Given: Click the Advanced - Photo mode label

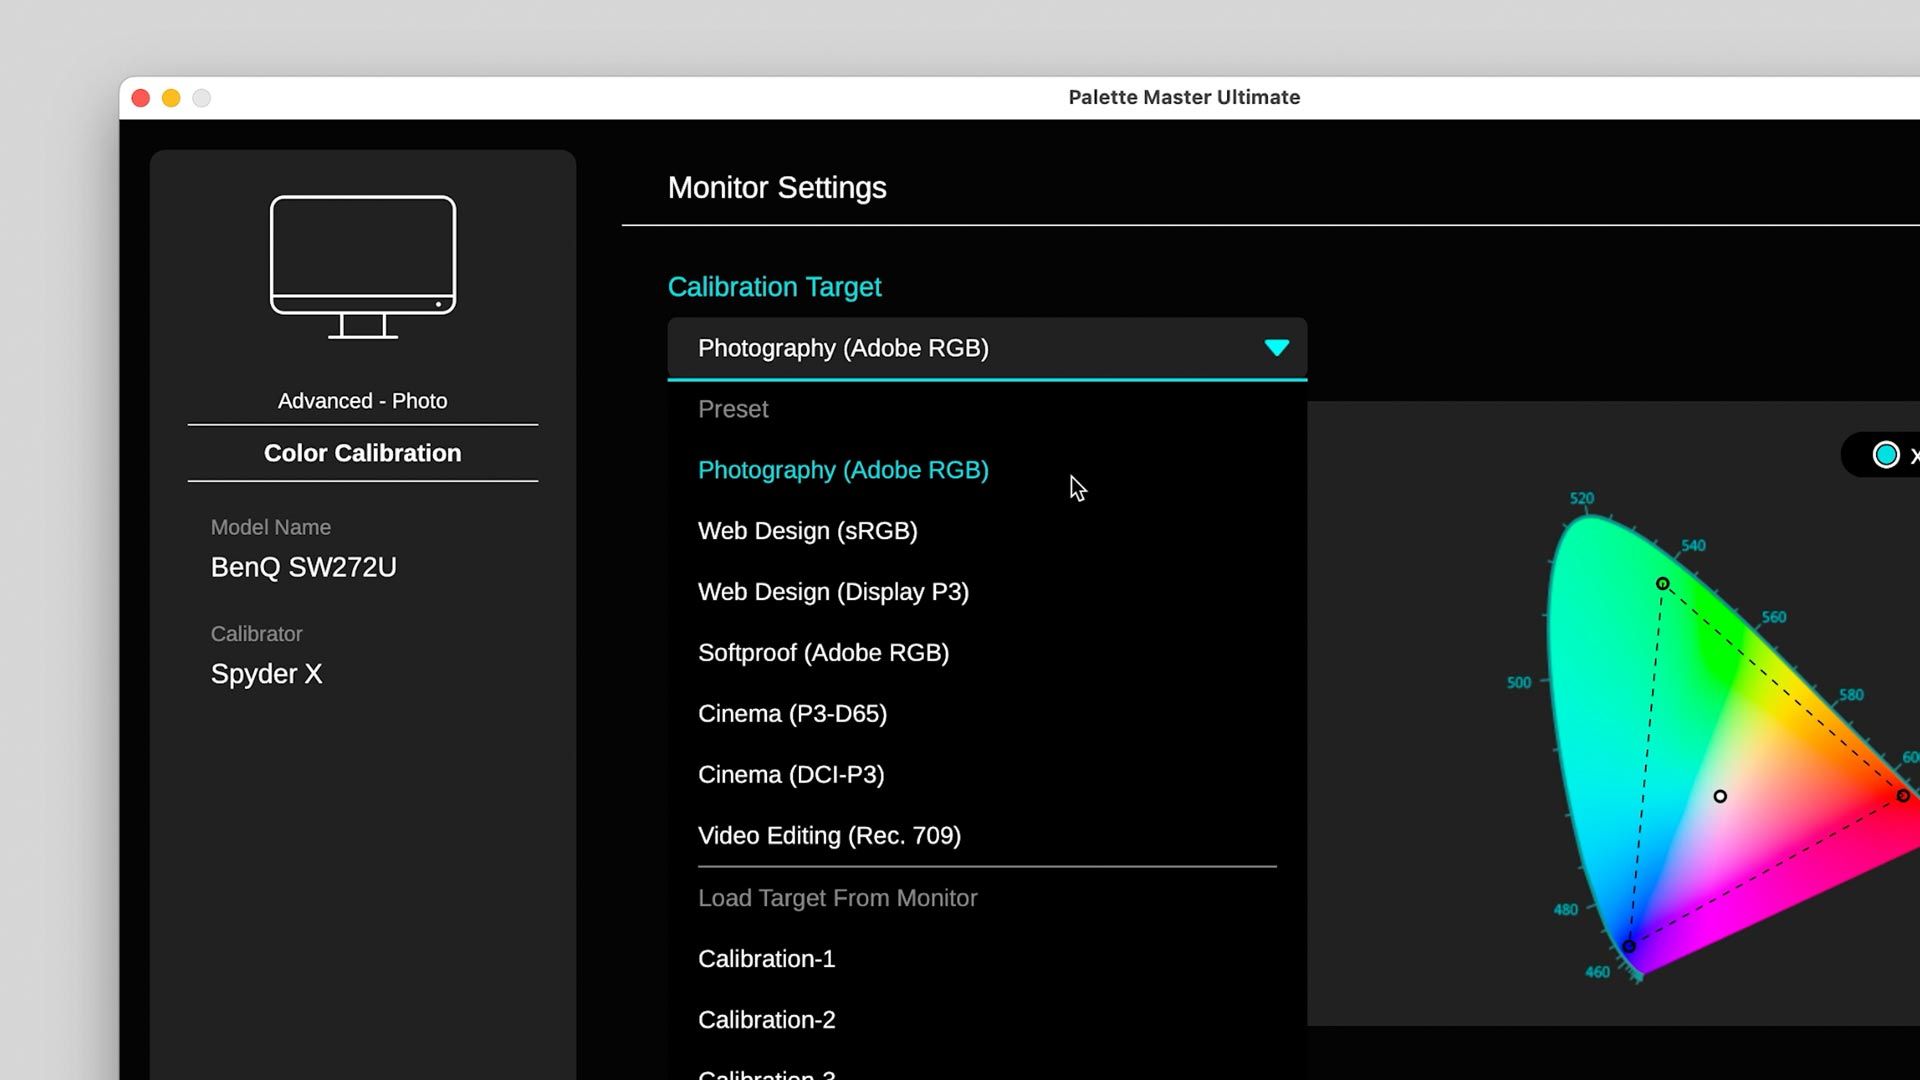Looking at the screenshot, I should (x=362, y=400).
